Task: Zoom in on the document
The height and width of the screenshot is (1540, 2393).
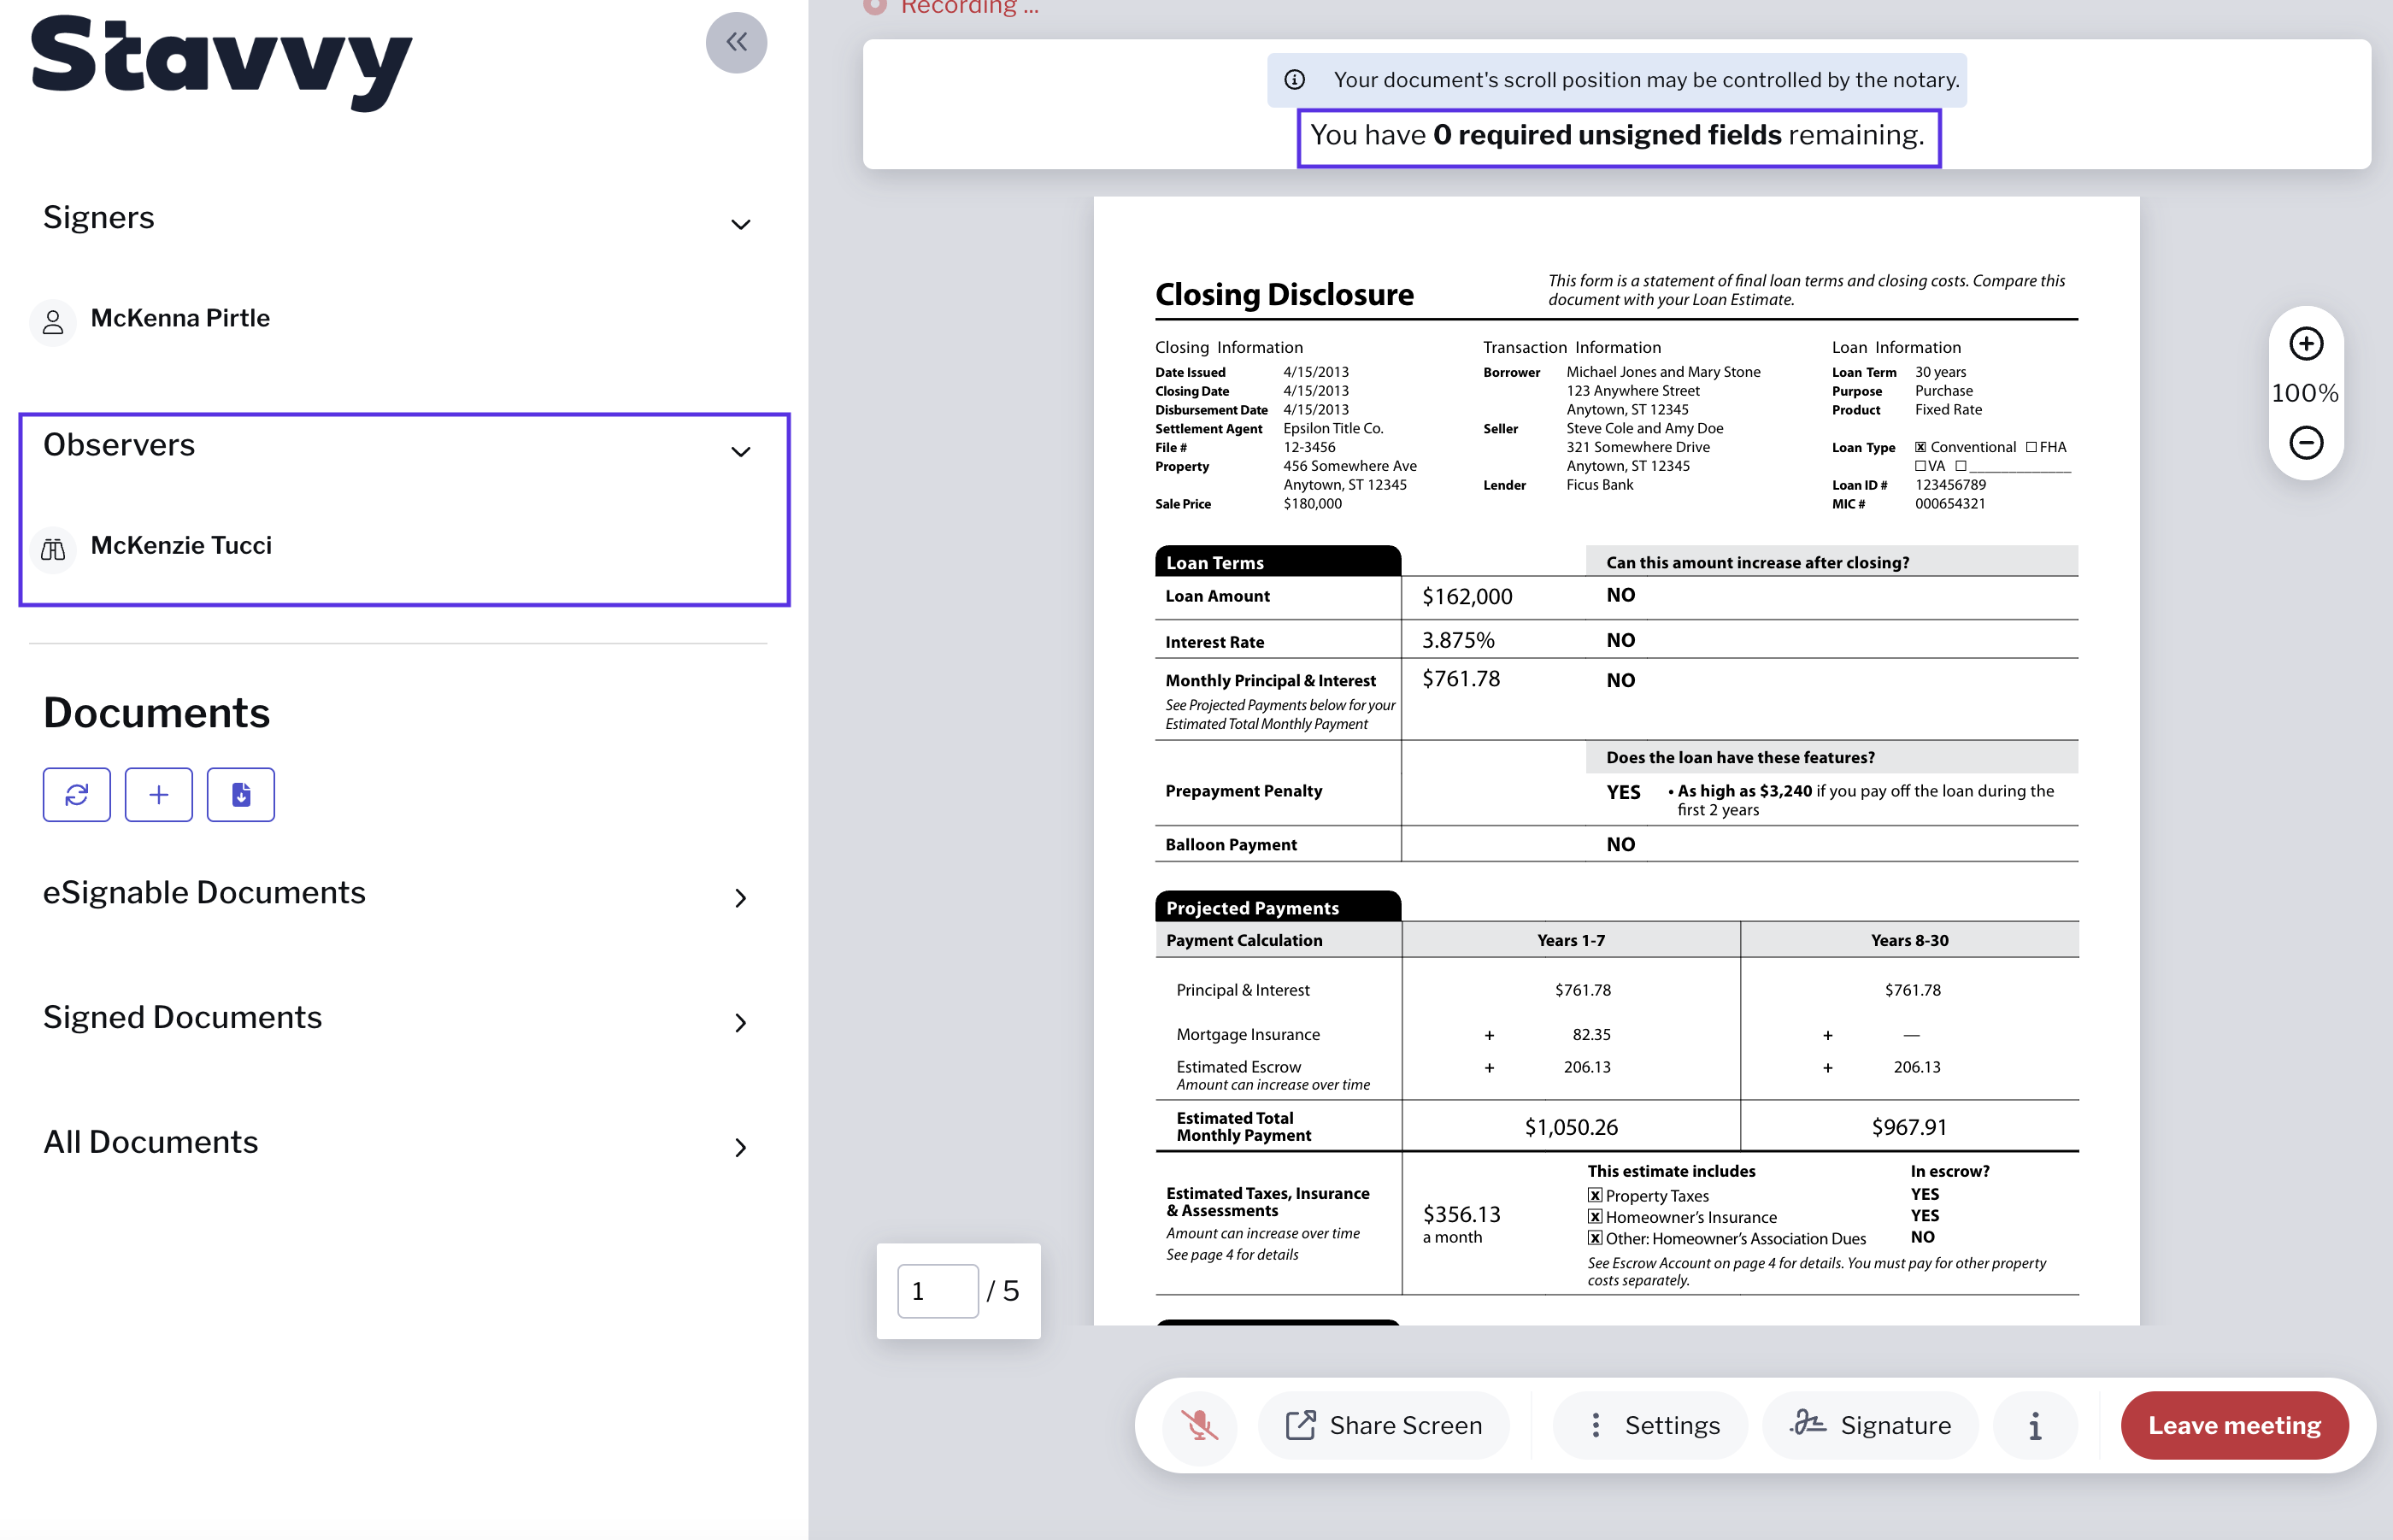Action: 2306,344
